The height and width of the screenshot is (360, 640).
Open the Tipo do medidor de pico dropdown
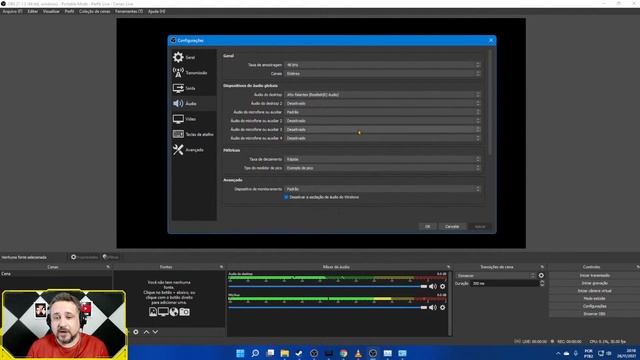(x=383, y=168)
